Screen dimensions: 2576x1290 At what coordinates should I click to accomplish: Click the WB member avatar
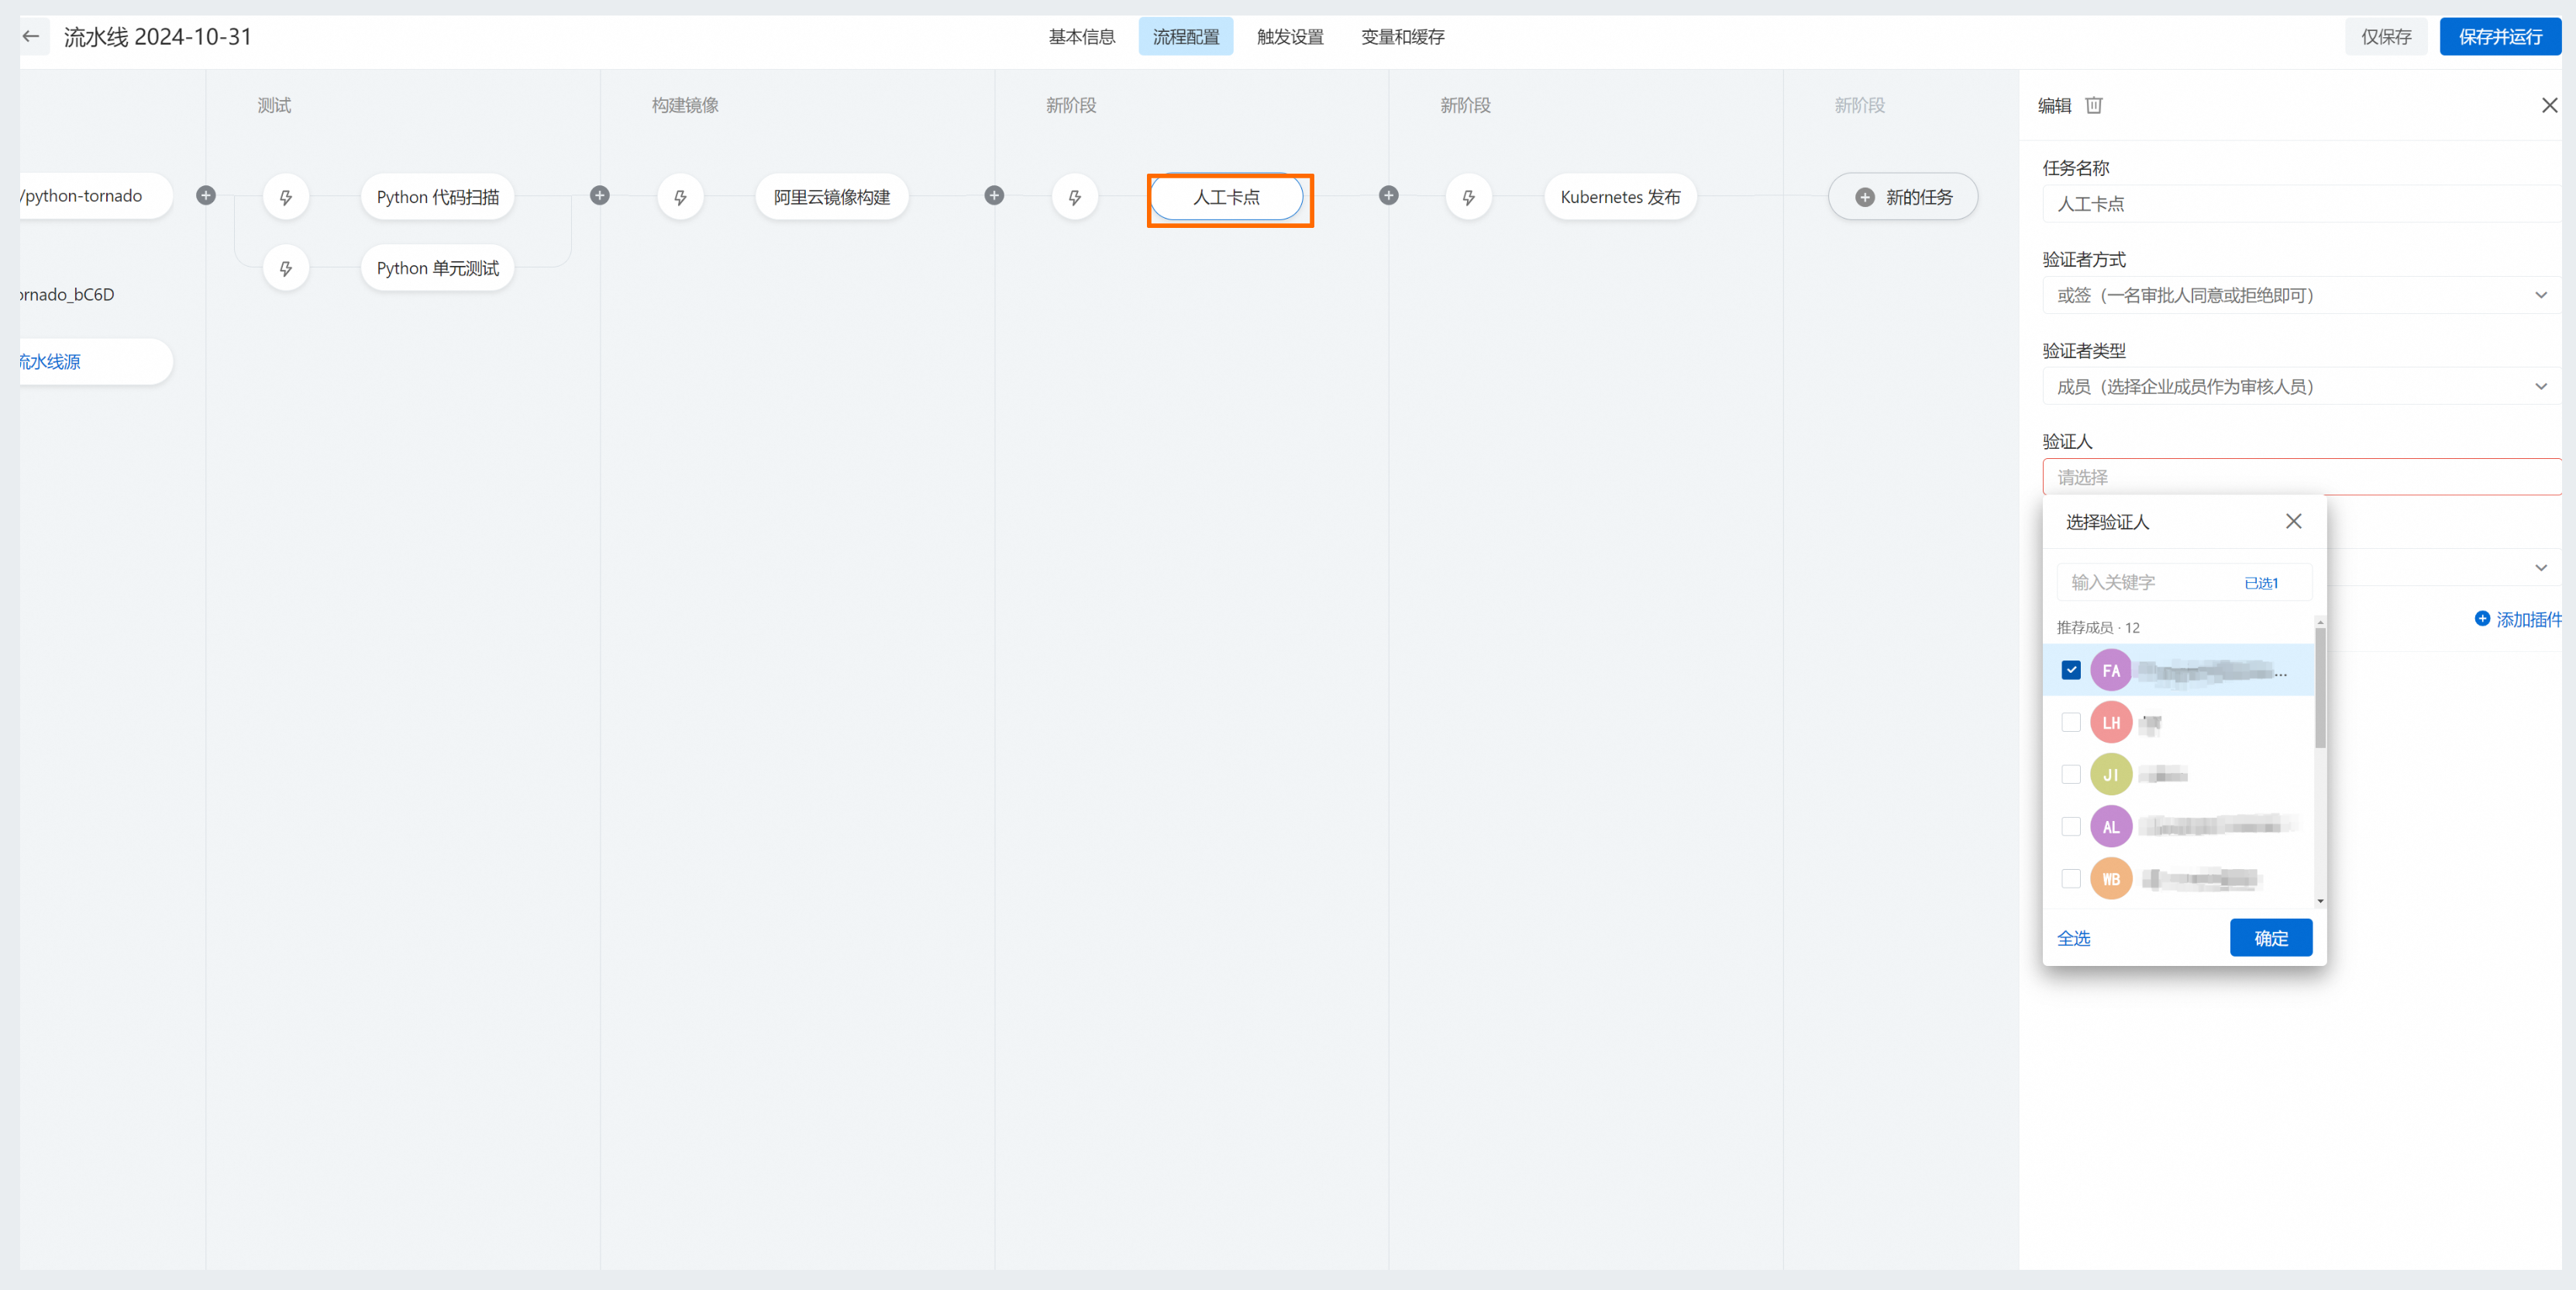[x=2111, y=879]
